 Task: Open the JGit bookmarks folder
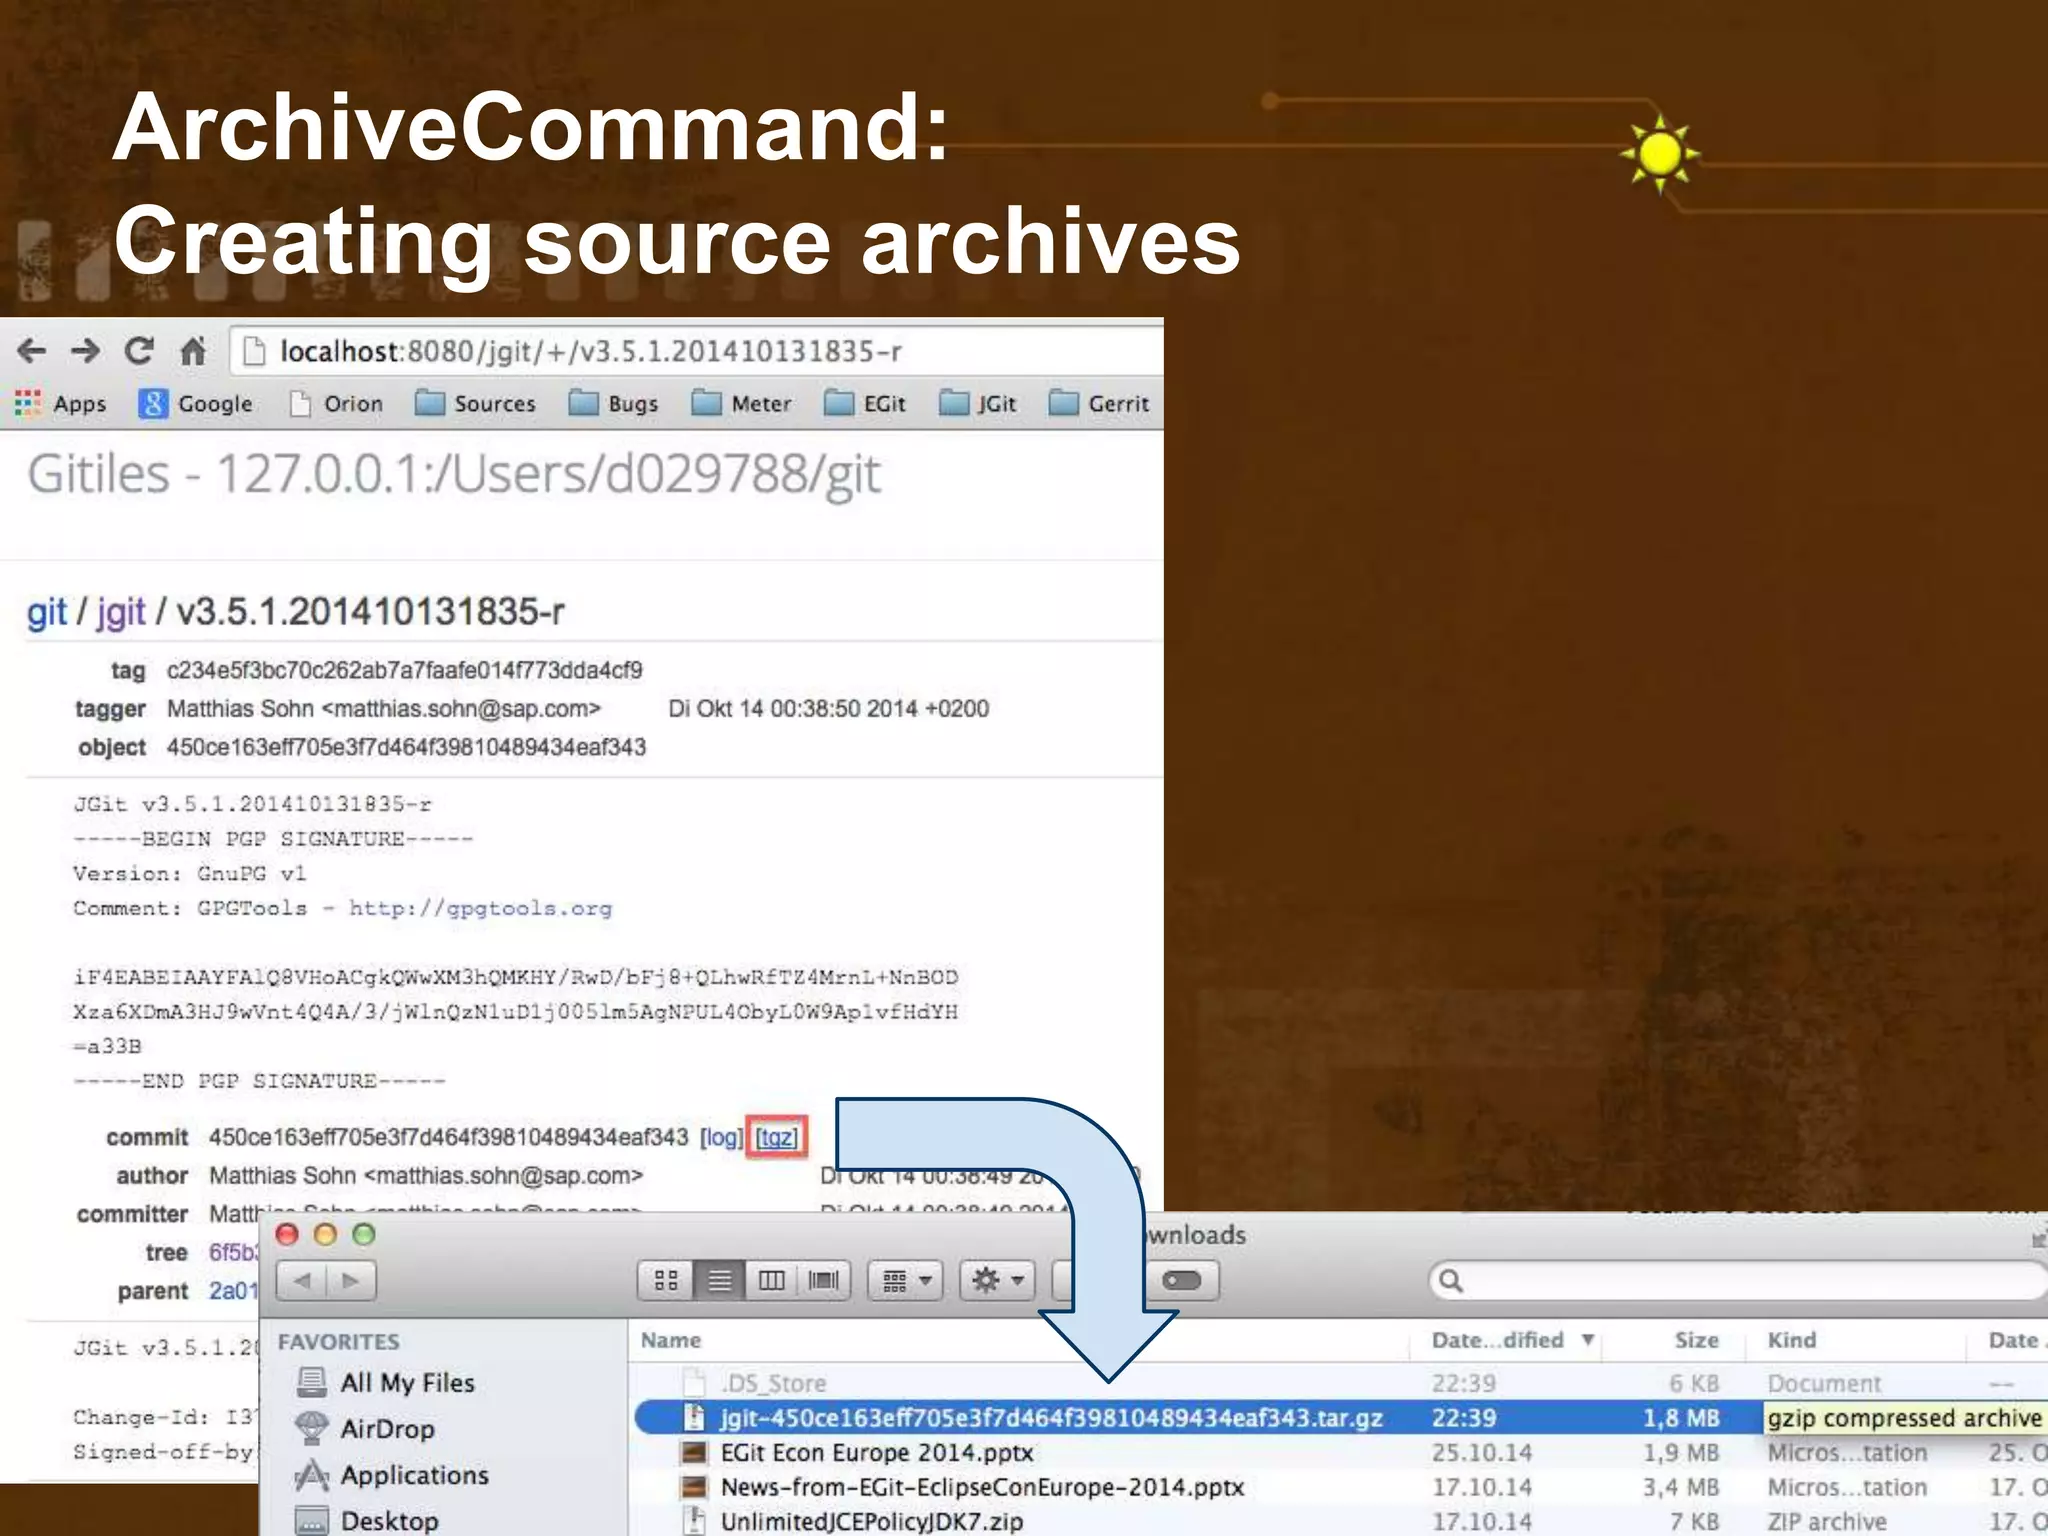click(978, 404)
